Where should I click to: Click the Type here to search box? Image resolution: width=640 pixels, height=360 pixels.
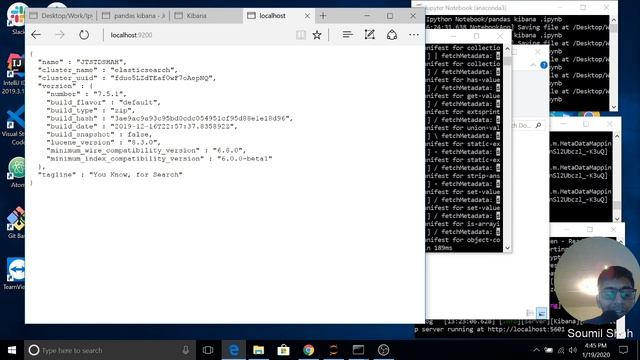109,350
